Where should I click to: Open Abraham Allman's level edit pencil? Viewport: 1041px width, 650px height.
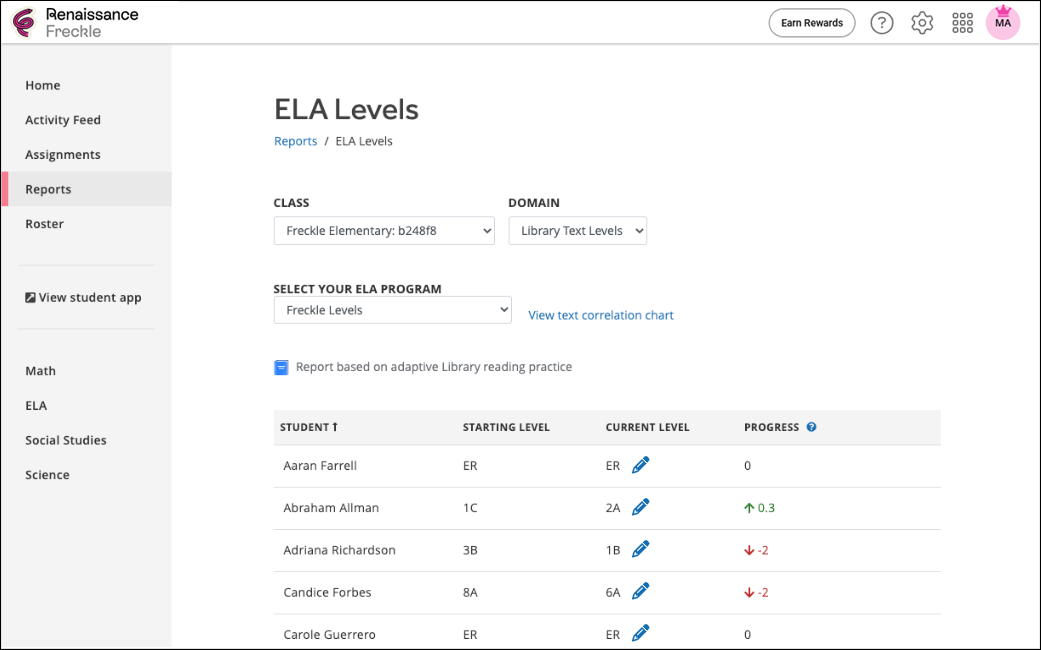[x=640, y=506]
